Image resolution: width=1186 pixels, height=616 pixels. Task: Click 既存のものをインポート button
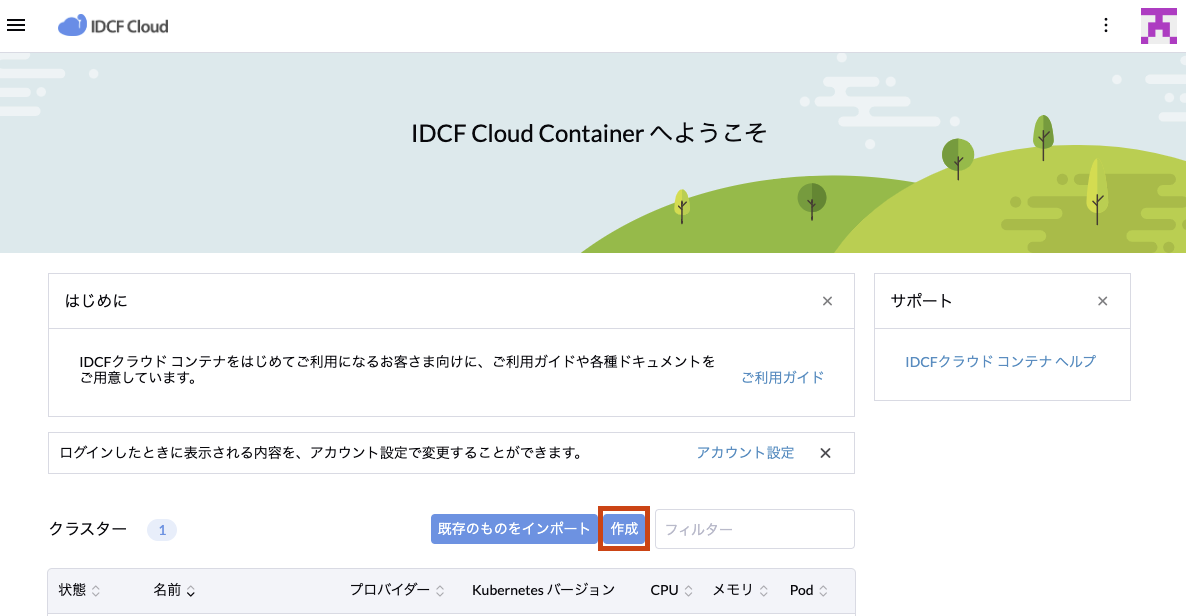514,529
